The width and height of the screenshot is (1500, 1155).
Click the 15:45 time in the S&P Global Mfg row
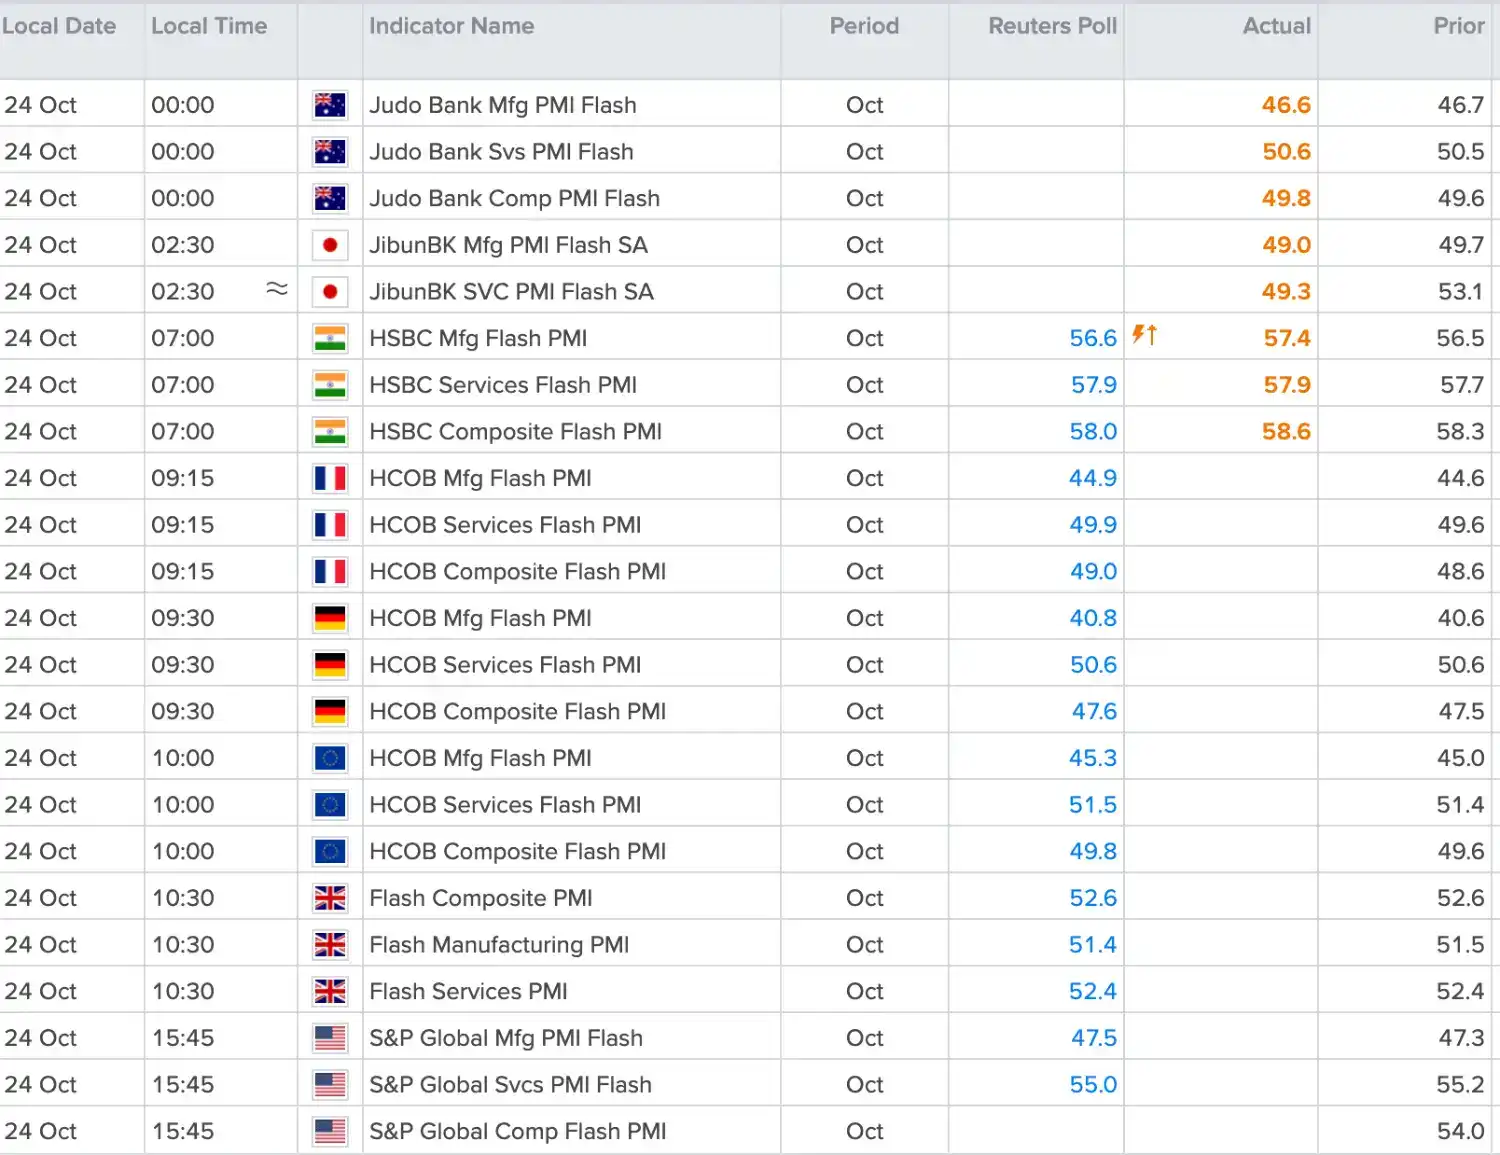[183, 1038]
